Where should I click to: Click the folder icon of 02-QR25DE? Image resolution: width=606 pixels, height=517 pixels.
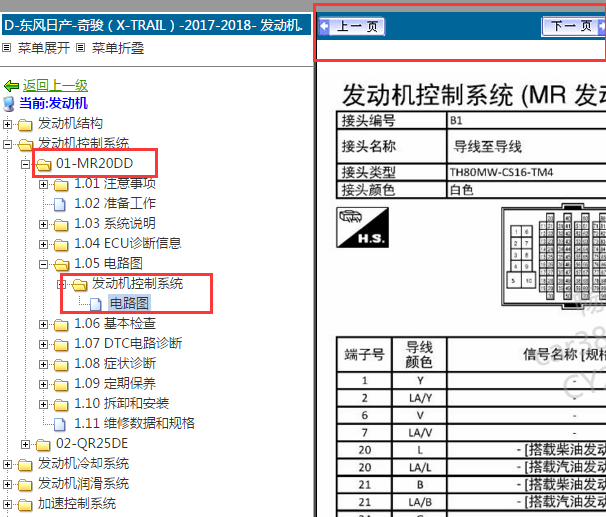pyautogui.click(x=43, y=445)
